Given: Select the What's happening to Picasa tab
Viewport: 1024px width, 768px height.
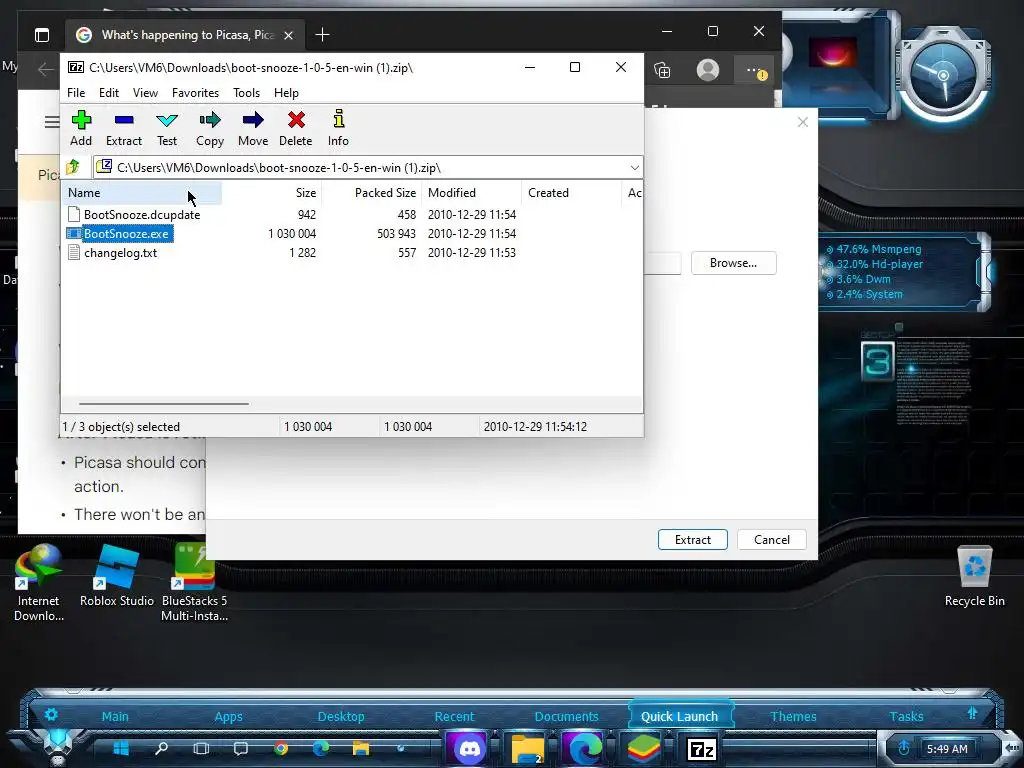Looking at the screenshot, I should pyautogui.click(x=186, y=35).
